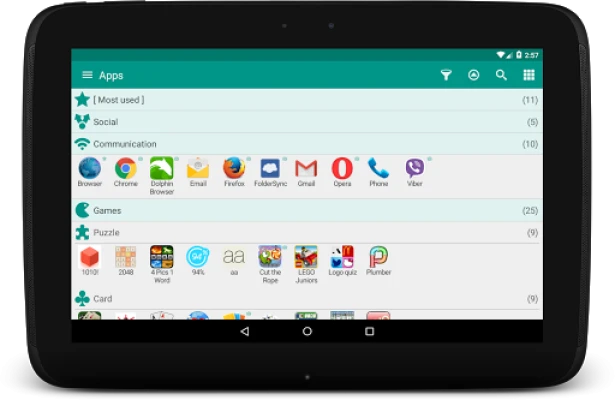Image resolution: width=615 pixels, height=400 pixels.
Task: Launch the 2048 game
Action: click(126, 260)
